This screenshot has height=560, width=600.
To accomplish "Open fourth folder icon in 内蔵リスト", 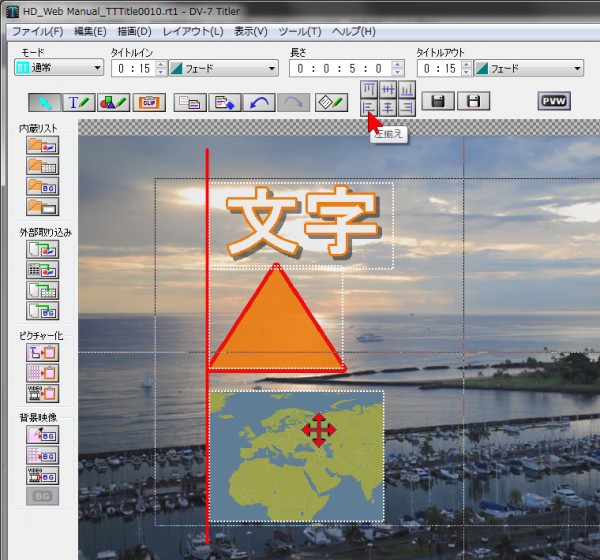I will pyautogui.click(x=42, y=207).
